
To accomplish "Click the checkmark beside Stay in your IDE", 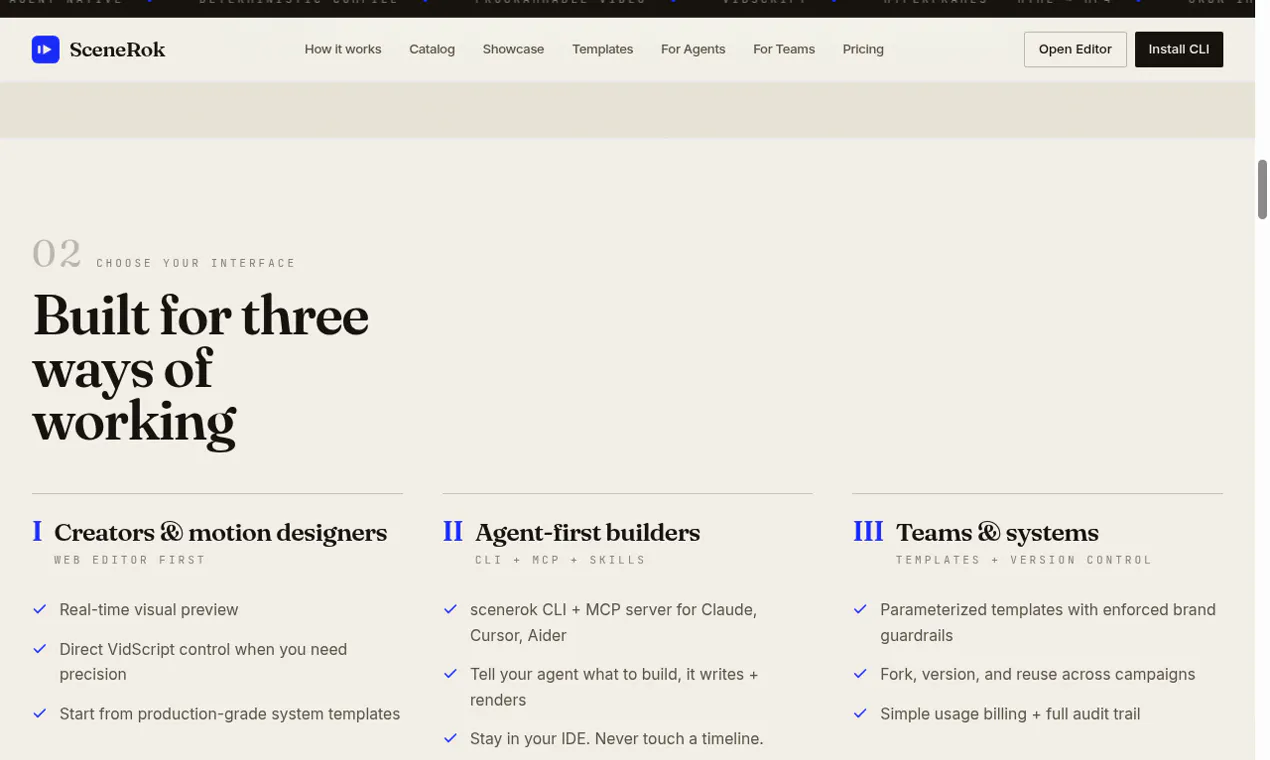I will (450, 739).
